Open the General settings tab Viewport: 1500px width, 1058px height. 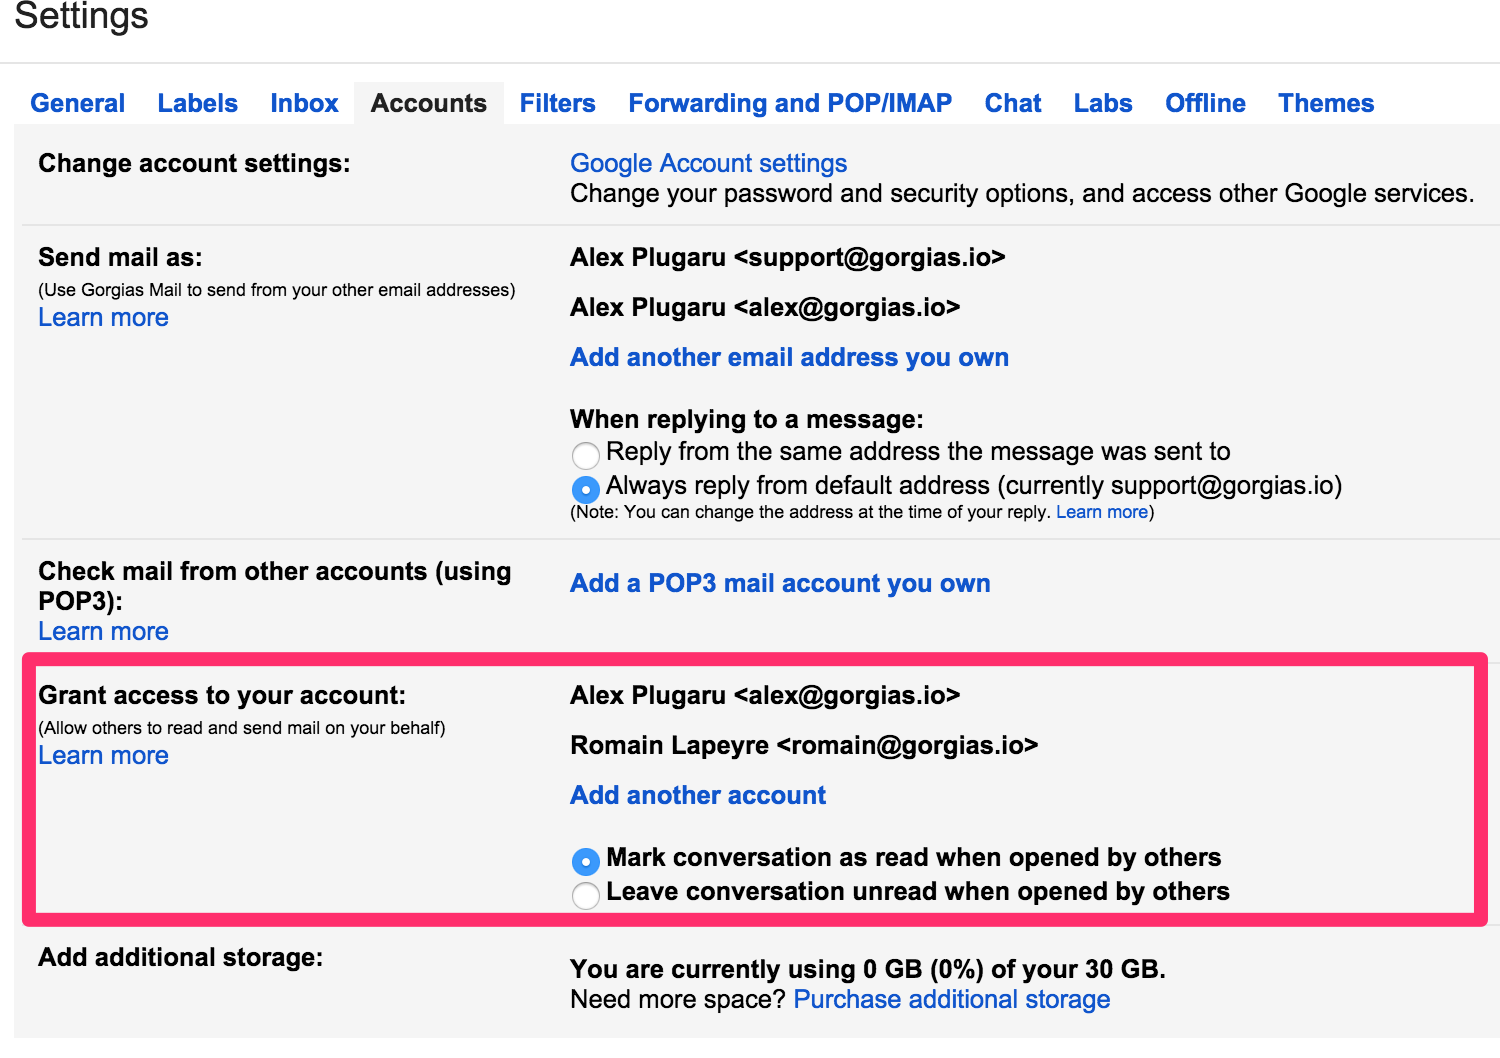(78, 103)
